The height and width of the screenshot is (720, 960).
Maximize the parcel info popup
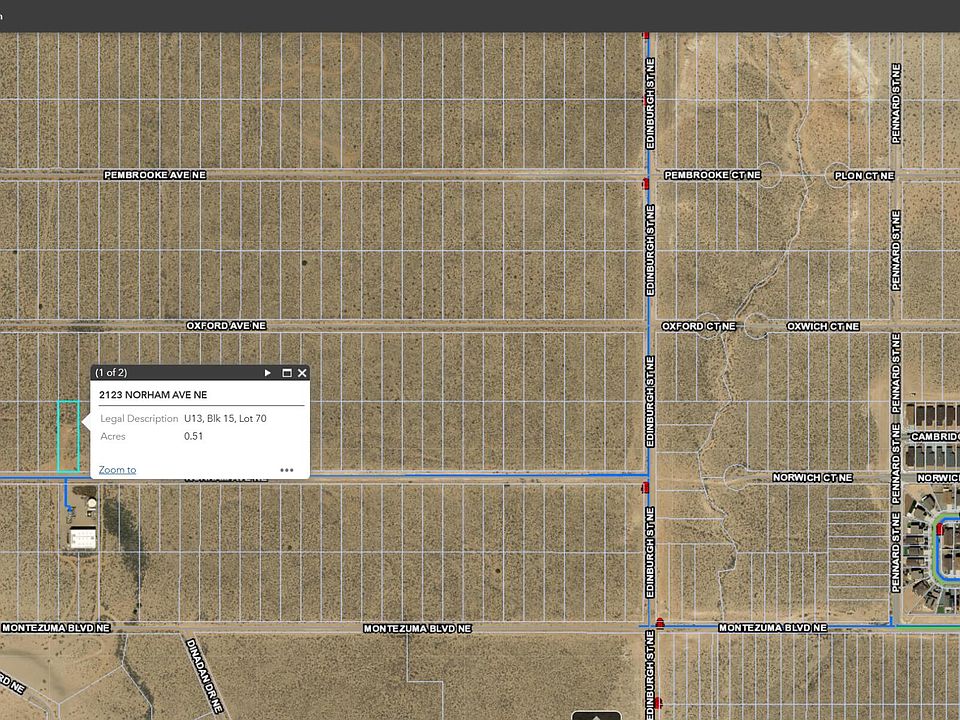[287, 373]
